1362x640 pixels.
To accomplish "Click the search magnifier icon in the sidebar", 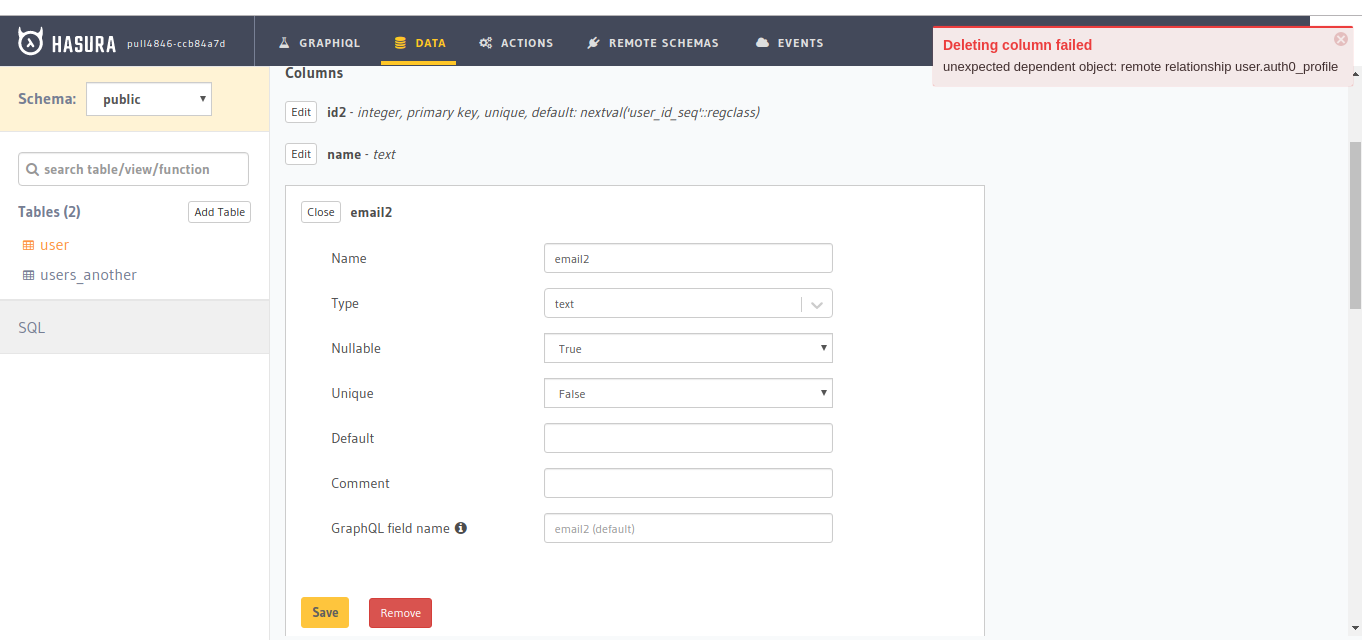I will pos(32,170).
